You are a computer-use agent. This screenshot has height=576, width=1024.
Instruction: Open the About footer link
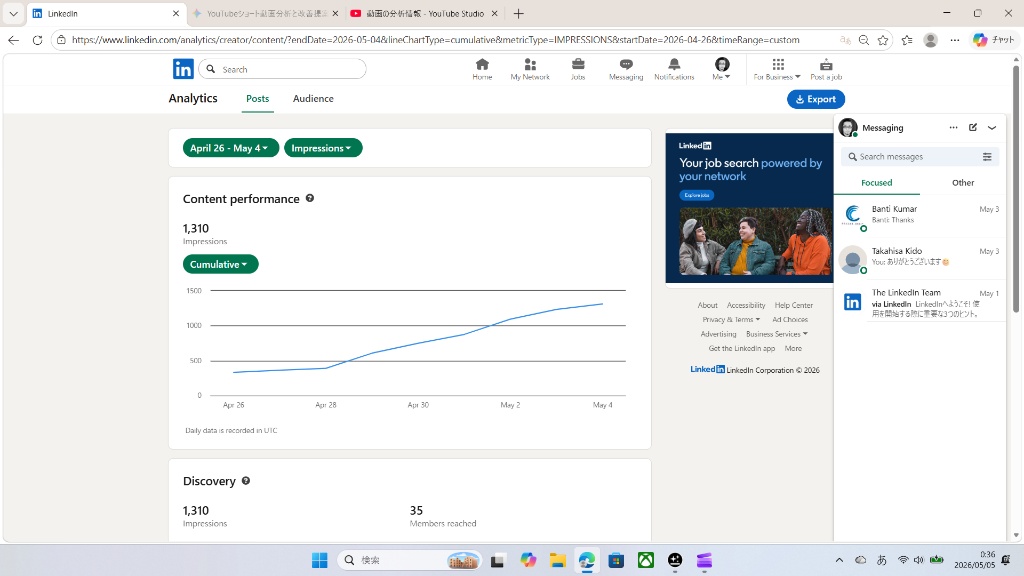click(707, 305)
